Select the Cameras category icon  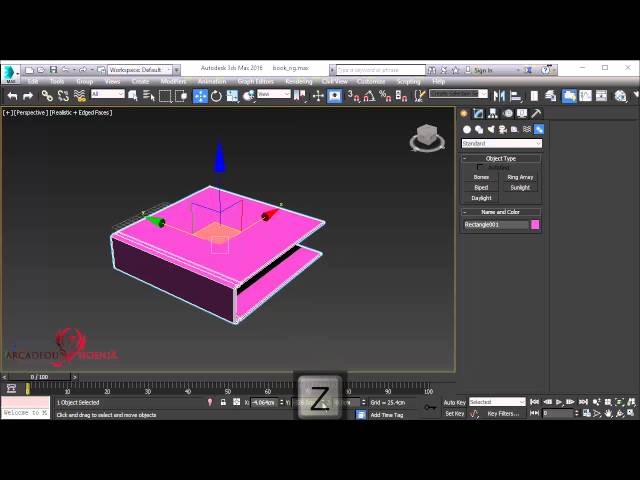coord(503,130)
